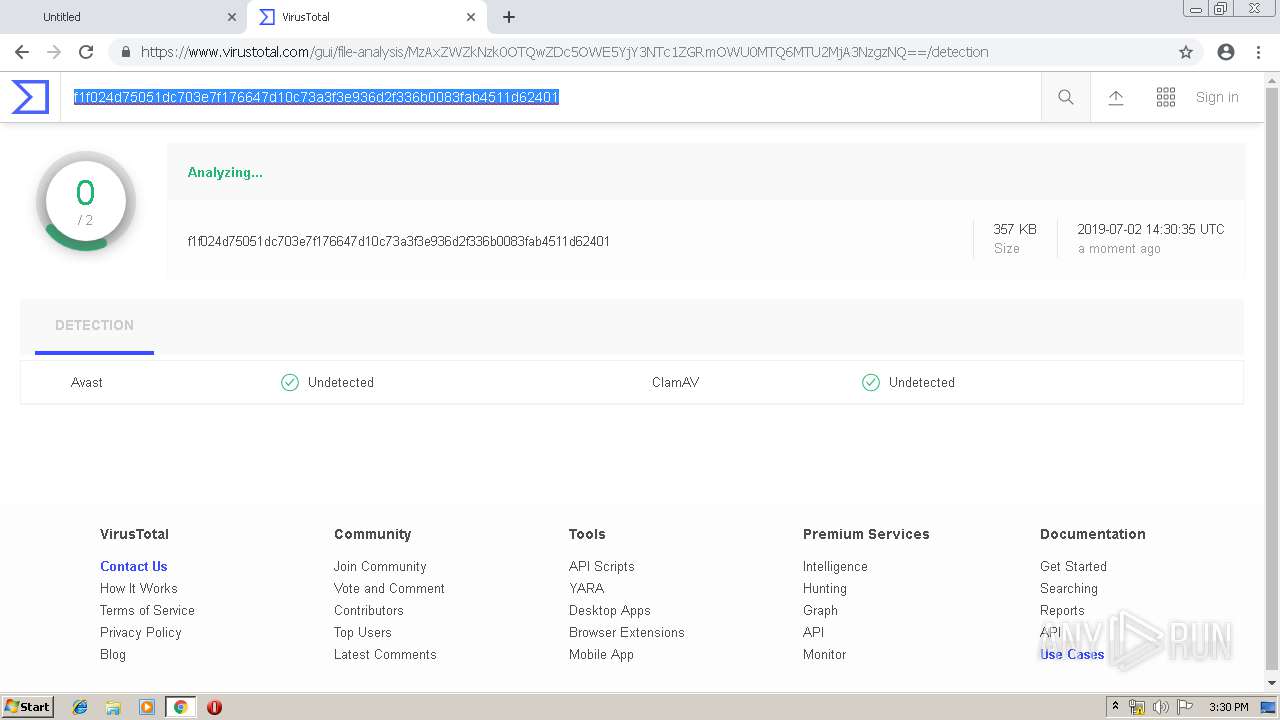Viewport: 1280px width, 720px height.
Task: Open Vote and Comment link
Action: click(x=389, y=588)
